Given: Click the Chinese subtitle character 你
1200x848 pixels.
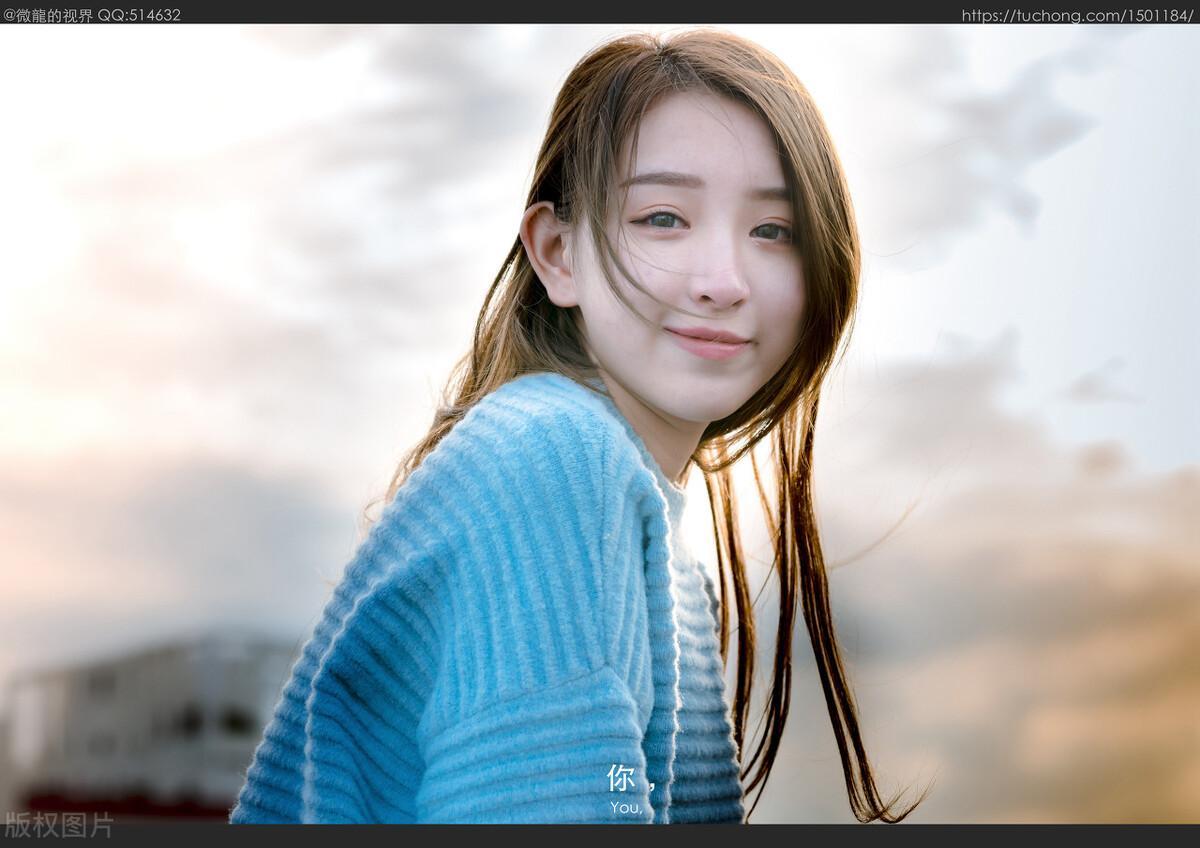Looking at the screenshot, I should click(x=621, y=778).
